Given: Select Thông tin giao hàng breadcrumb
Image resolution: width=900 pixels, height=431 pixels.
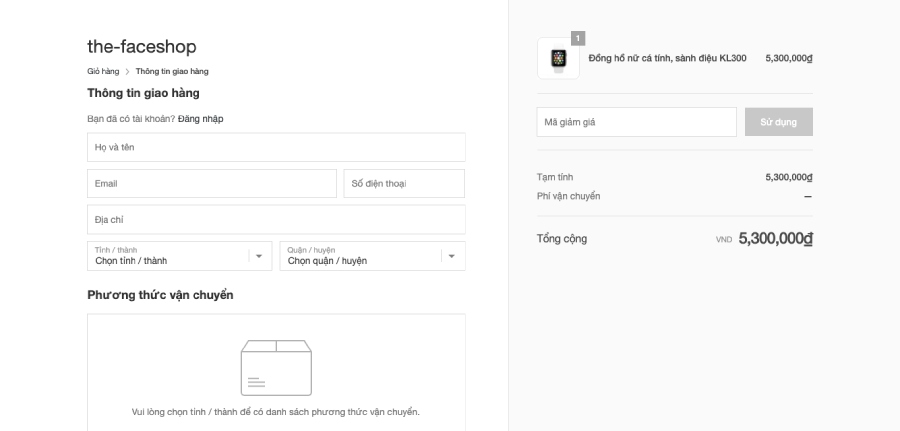Looking at the screenshot, I should (172, 71).
